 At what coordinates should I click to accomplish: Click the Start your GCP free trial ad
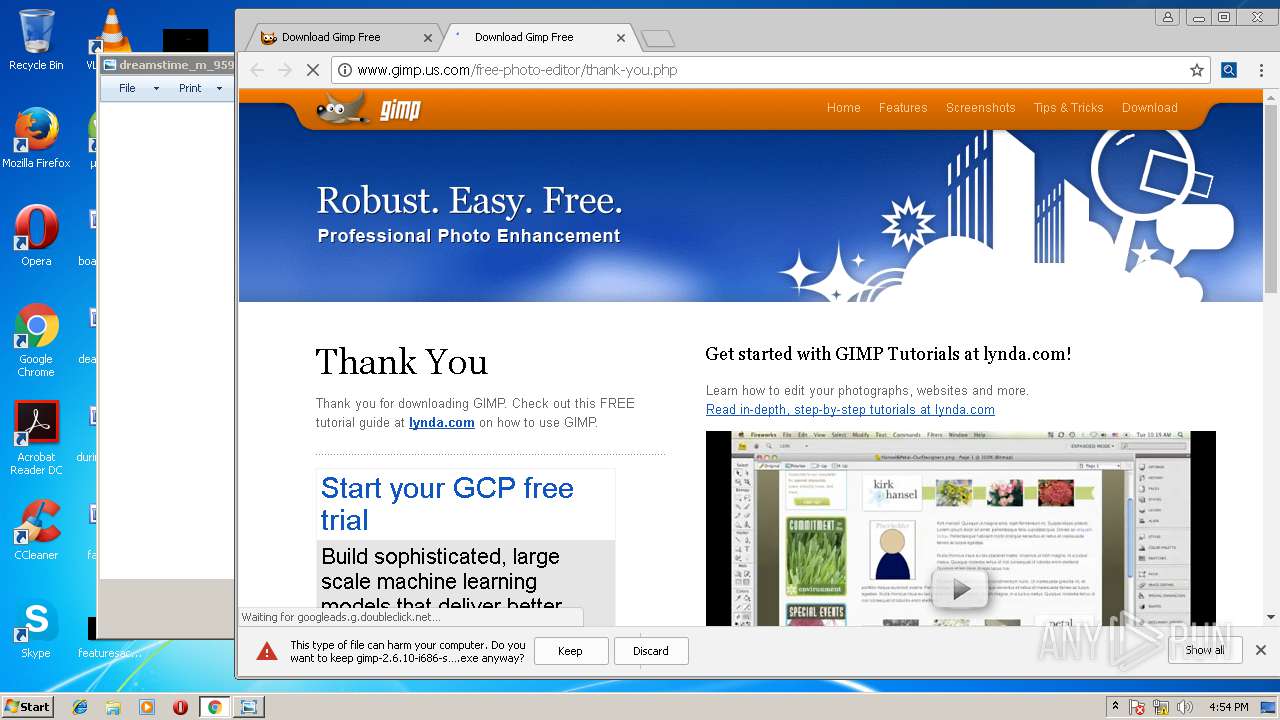tap(447, 504)
